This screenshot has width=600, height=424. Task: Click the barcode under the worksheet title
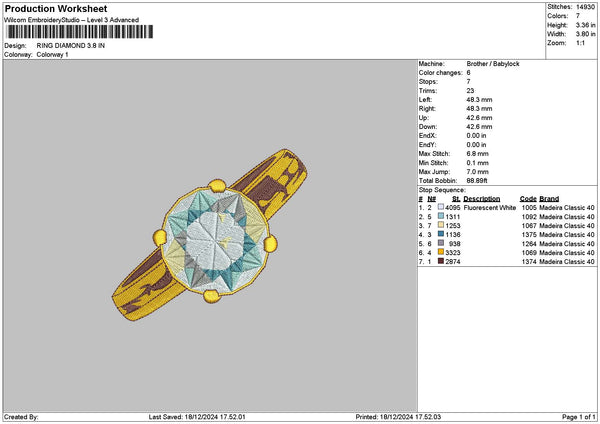pyautogui.click(x=80, y=32)
